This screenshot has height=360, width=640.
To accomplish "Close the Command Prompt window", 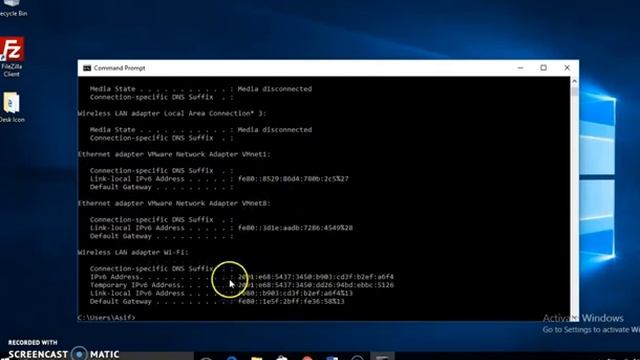I will point(567,68).
